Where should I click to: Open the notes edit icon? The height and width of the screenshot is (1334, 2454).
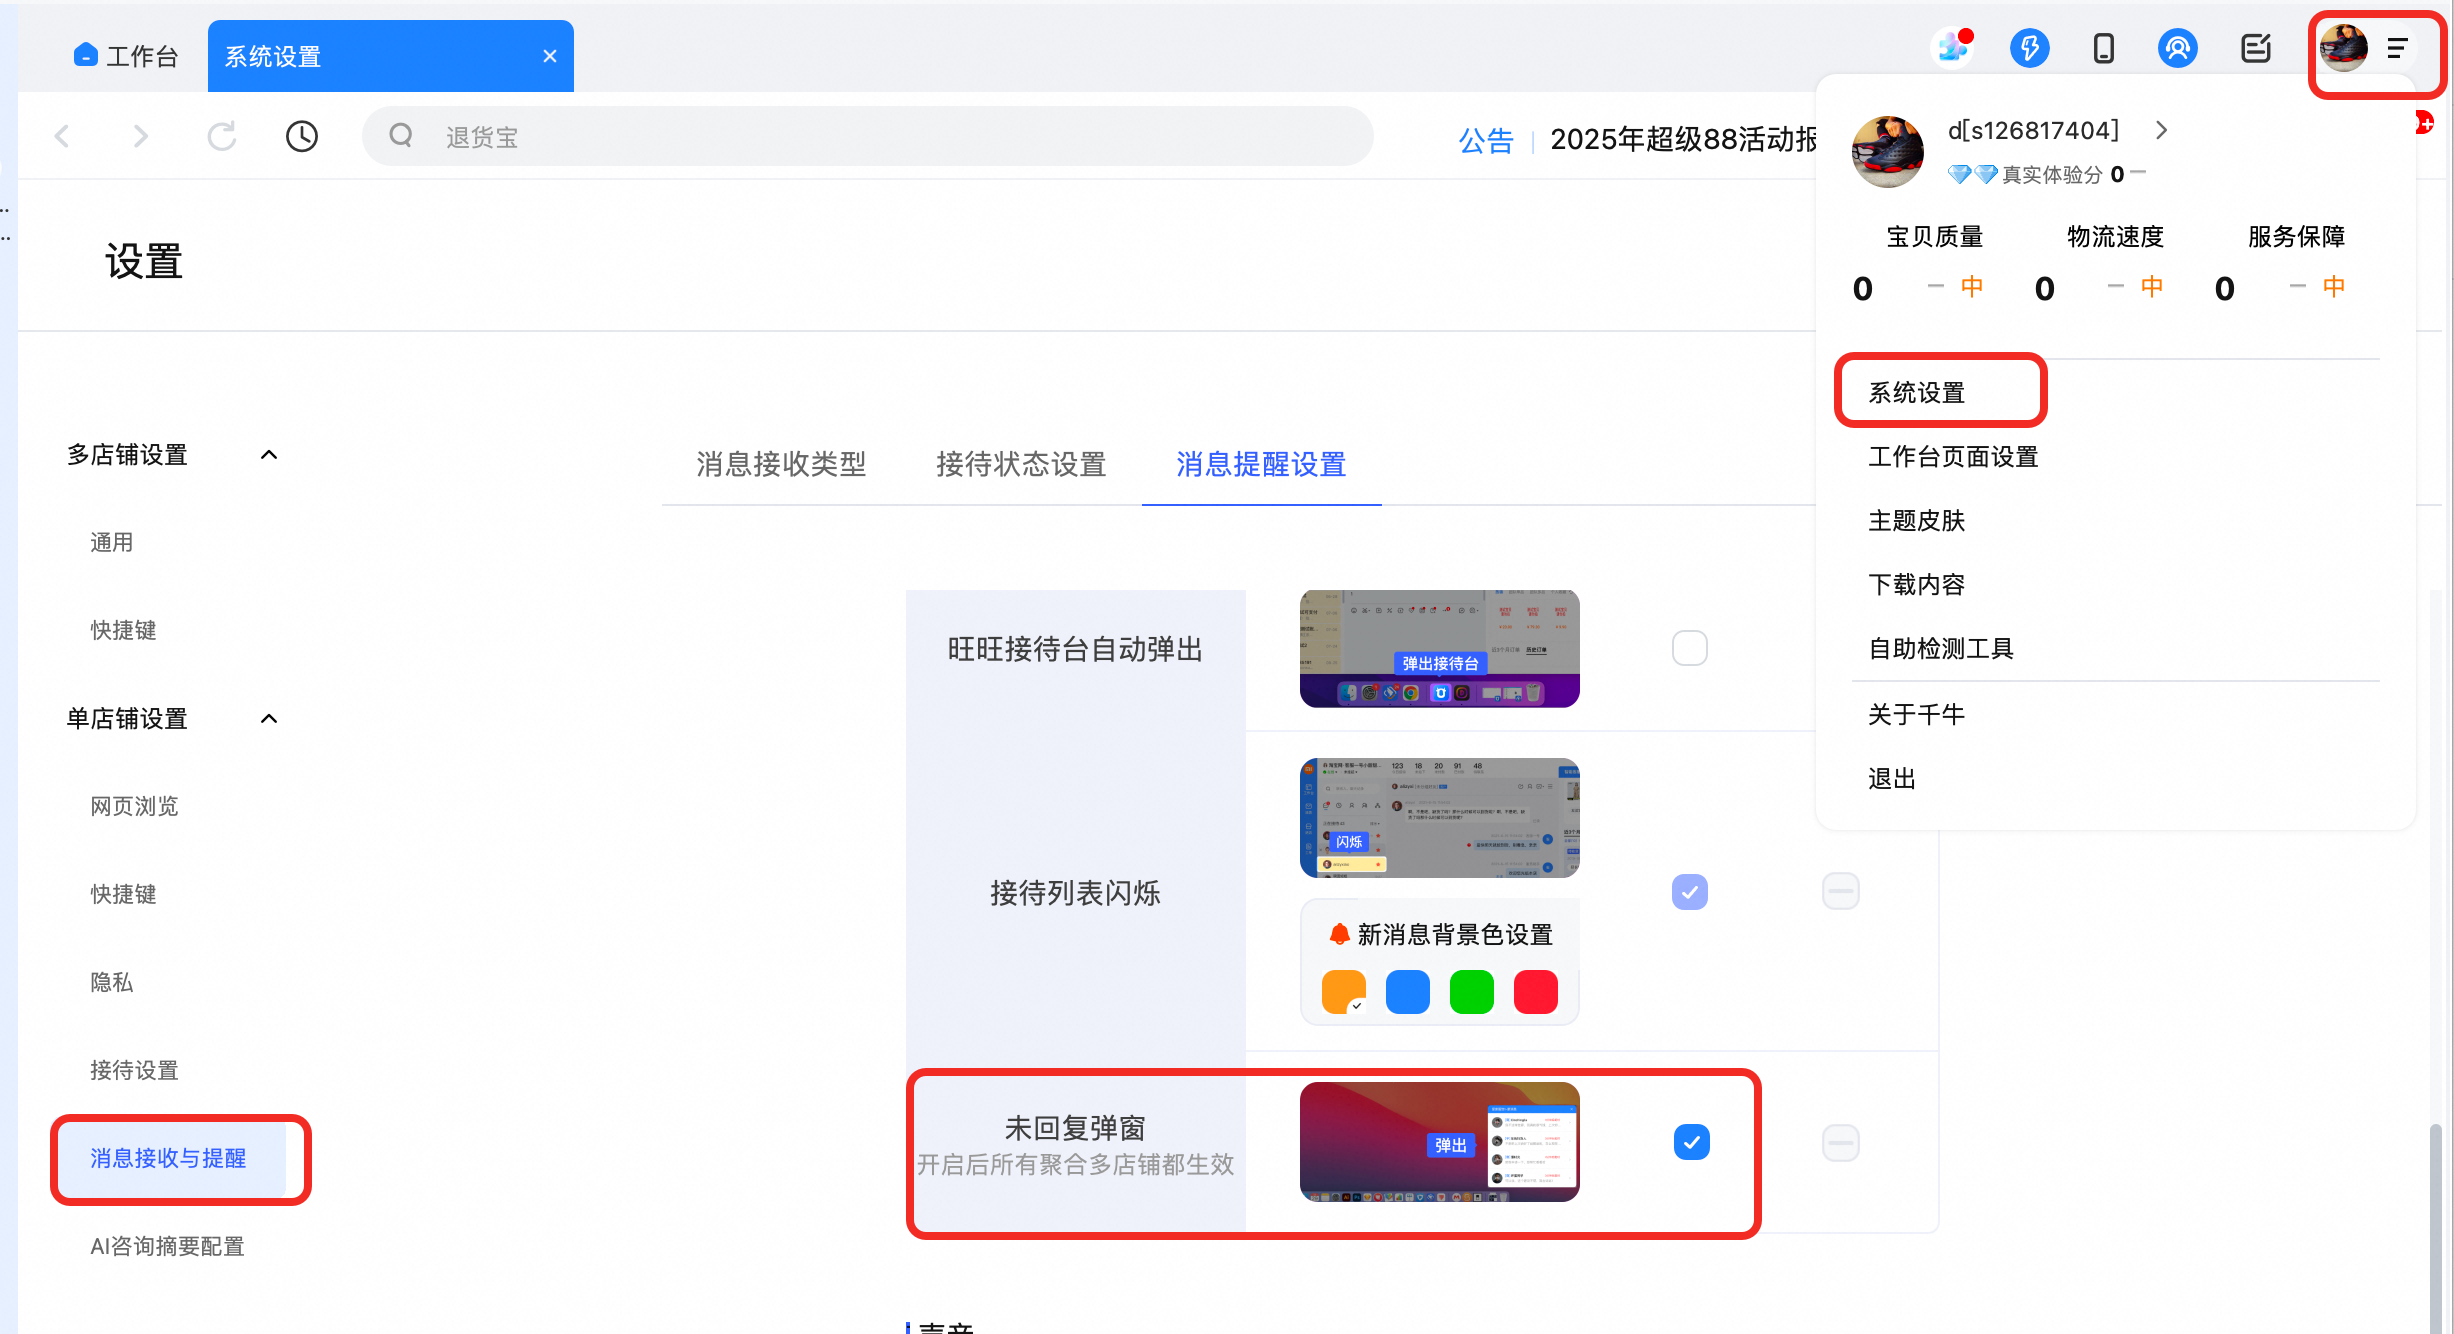tap(2255, 48)
